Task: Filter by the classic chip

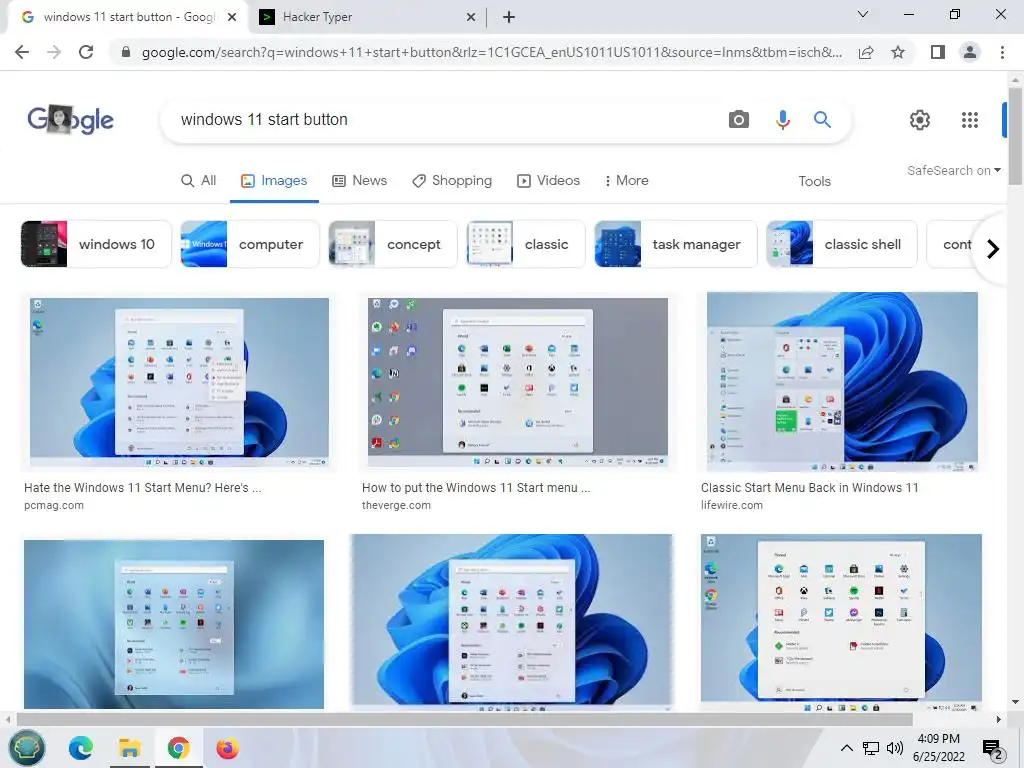Action: 526,244
